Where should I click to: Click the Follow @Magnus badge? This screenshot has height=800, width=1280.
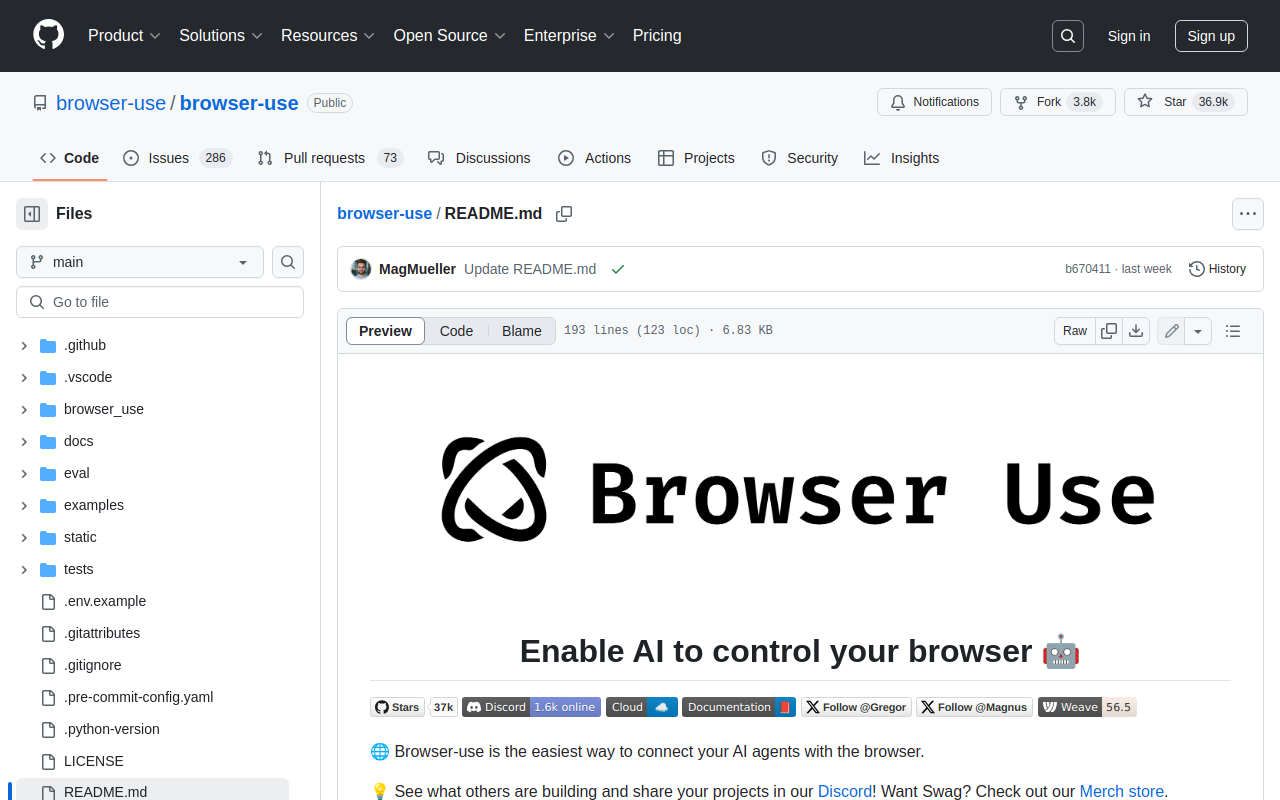coord(974,707)
